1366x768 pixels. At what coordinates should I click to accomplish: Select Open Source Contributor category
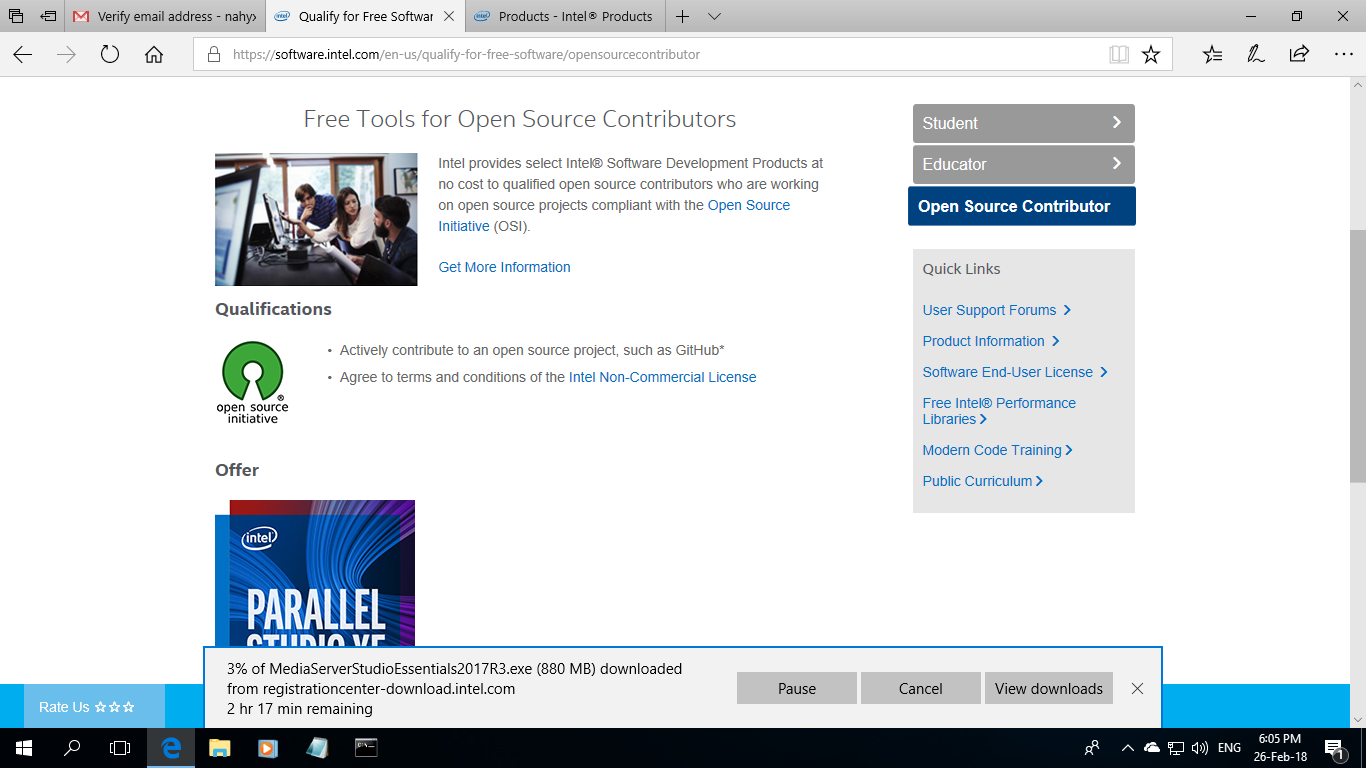[1022, 206]
